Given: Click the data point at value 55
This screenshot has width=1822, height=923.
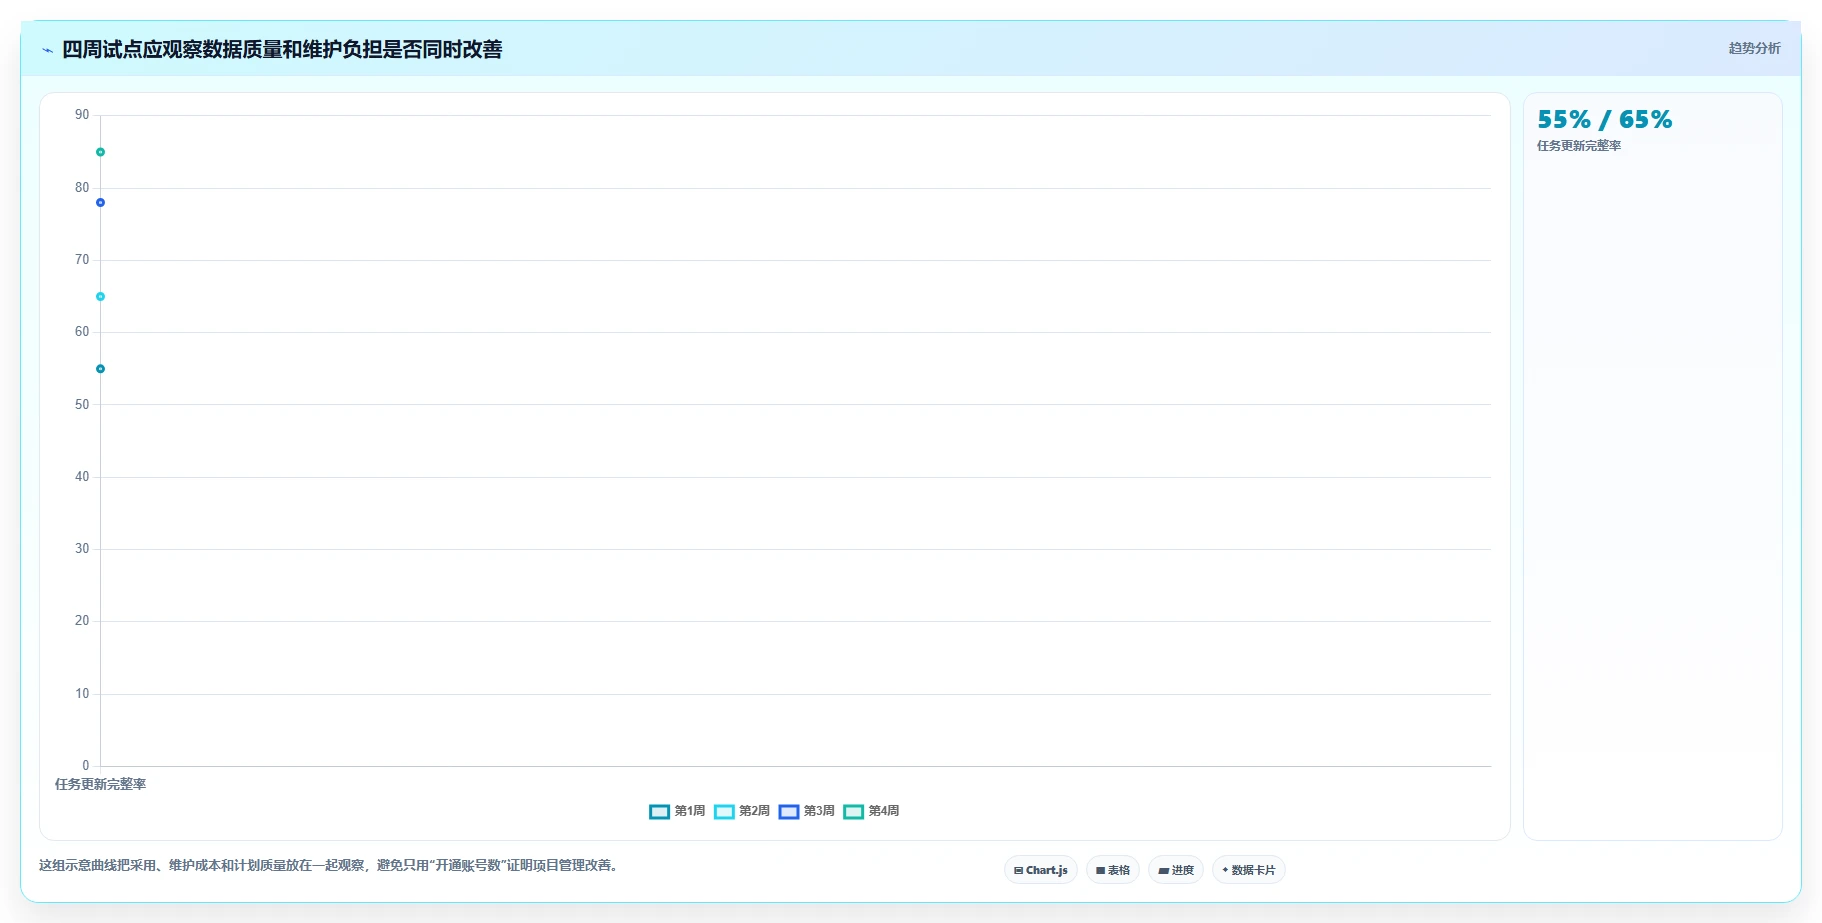Looking at the screenshot, I should pyautogui.click(x=100, y=369).
